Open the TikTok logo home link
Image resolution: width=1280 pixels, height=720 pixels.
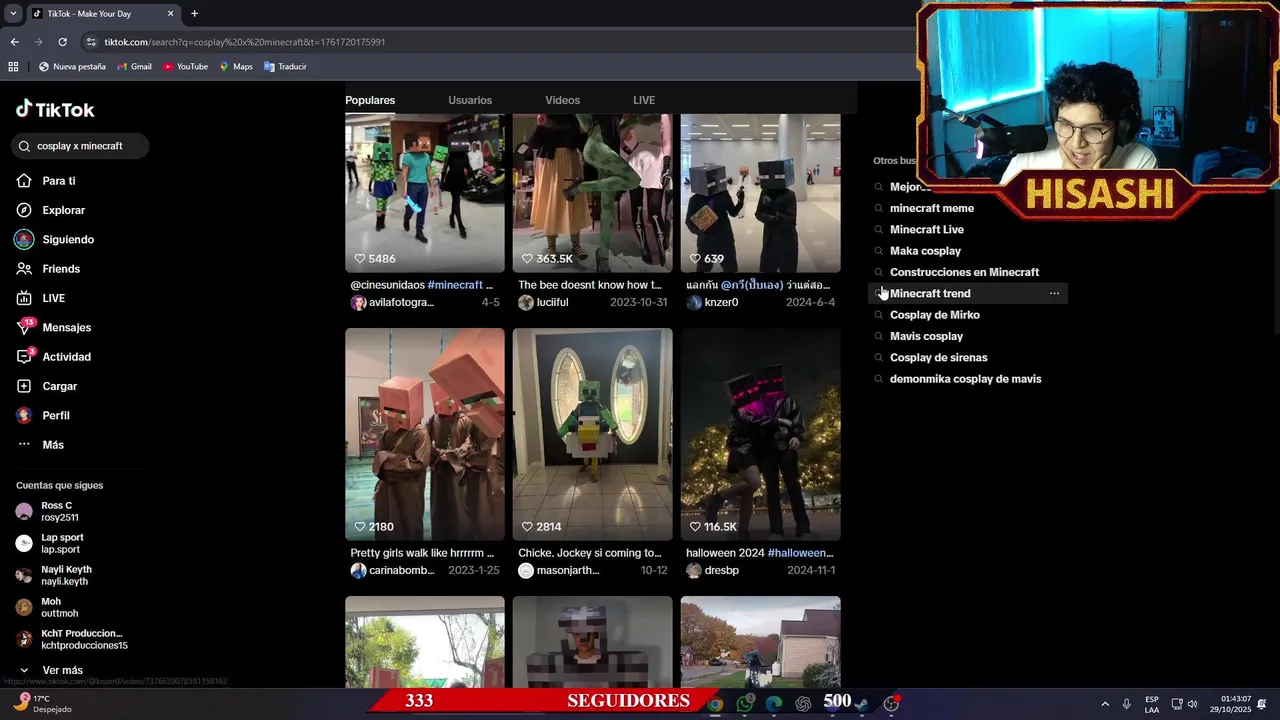(55, 109)
